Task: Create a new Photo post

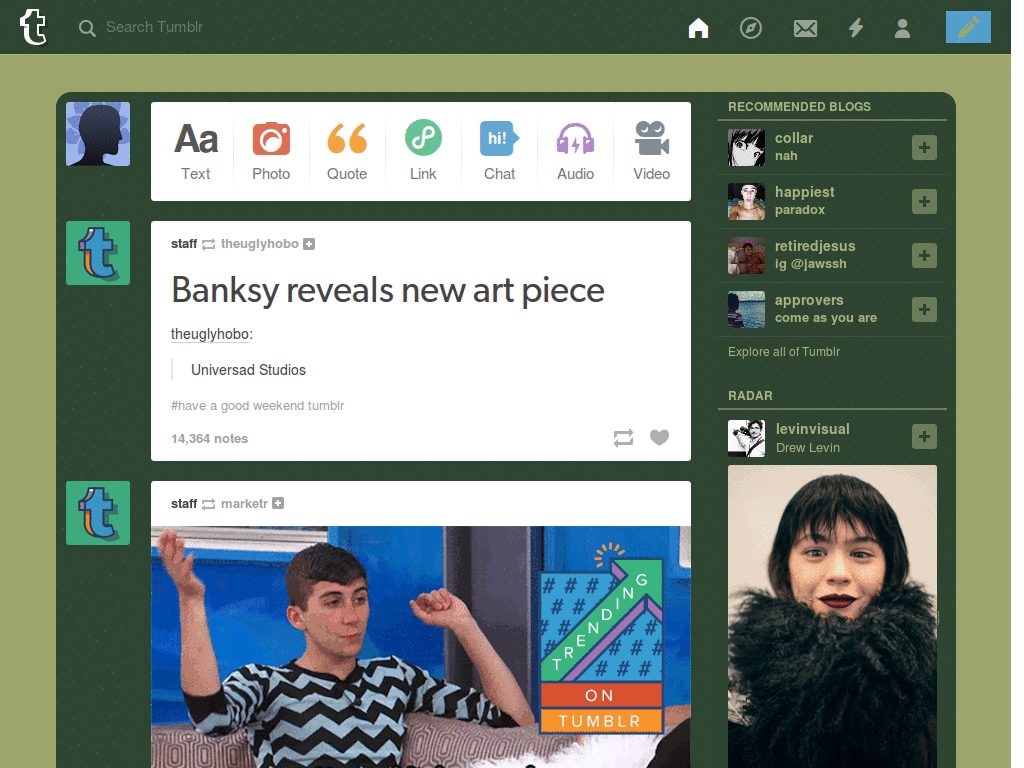Action: pyautogui.click(x=271, y=152)
